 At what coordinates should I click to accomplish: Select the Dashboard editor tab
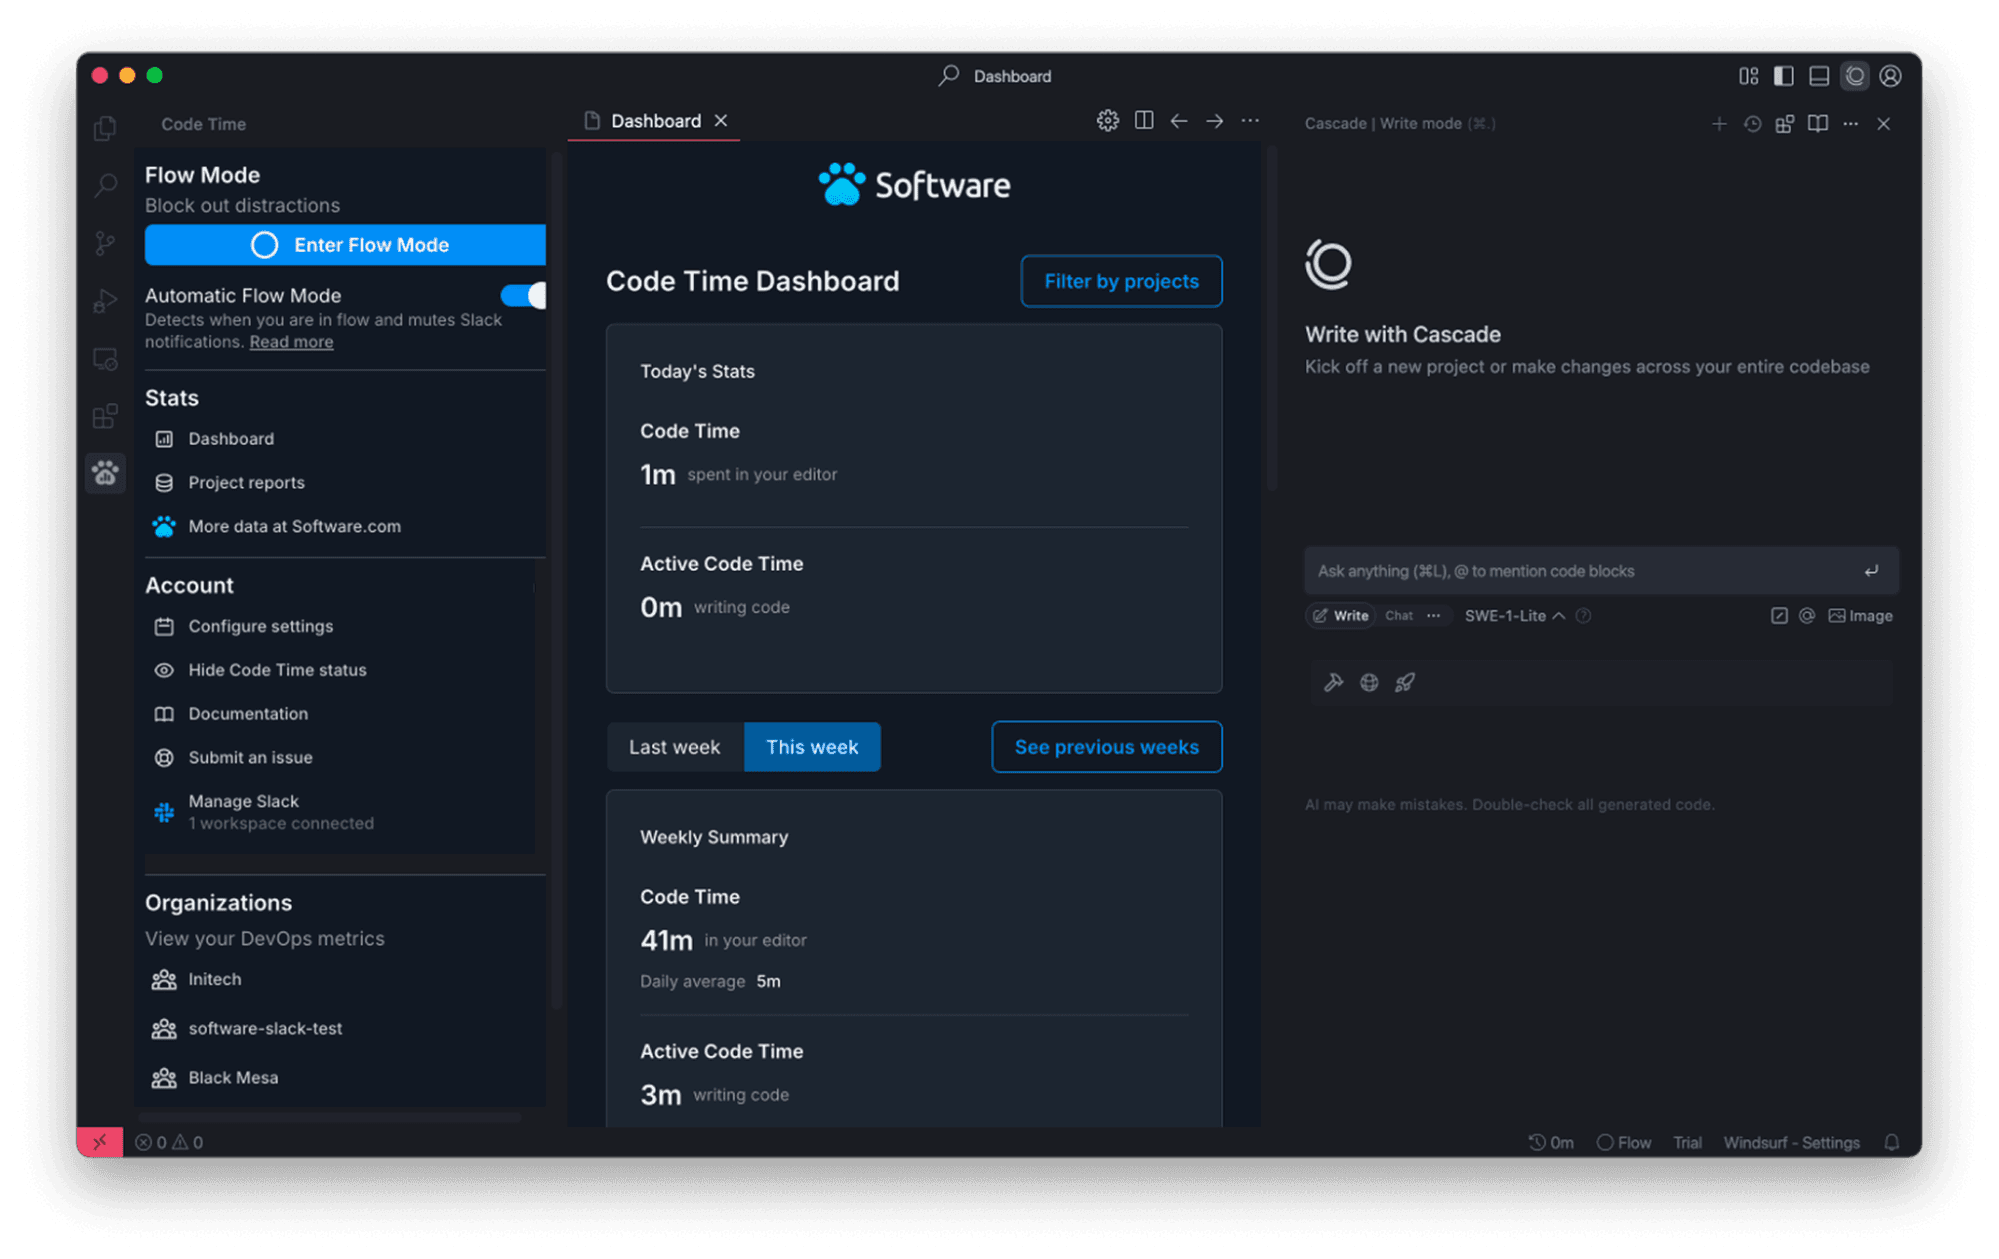click(x=654, y=121)
